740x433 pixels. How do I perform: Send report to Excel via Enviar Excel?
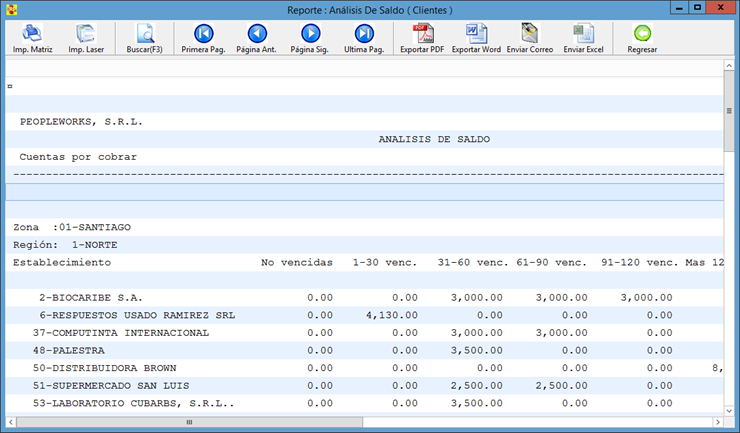tap(583, 37)
